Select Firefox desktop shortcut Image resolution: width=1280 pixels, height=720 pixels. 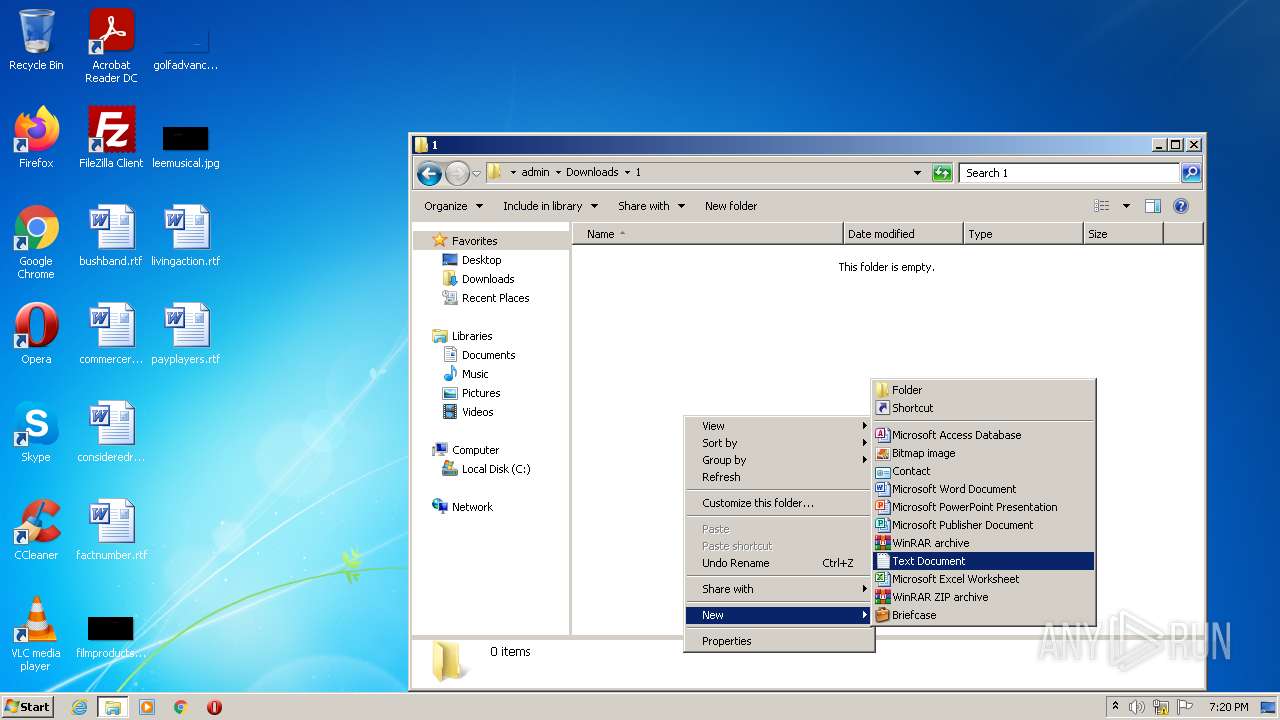[x=36, y=138]
